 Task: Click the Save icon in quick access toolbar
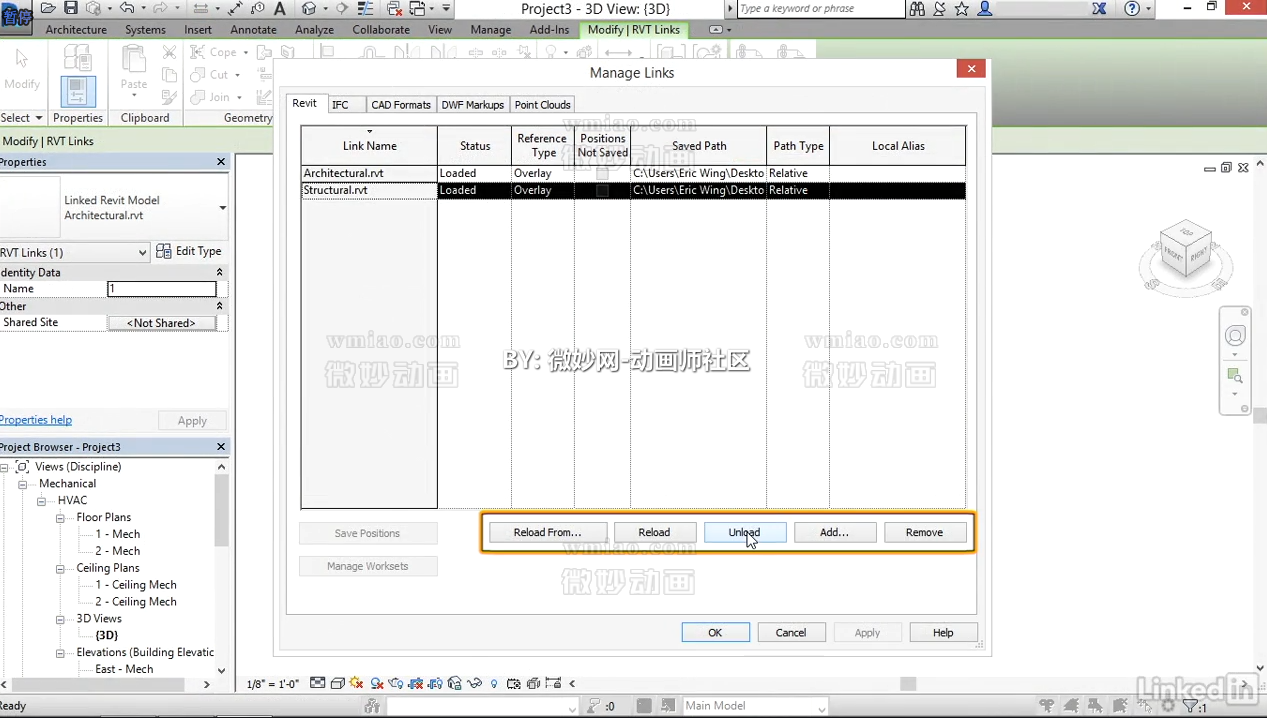point(71,9)
